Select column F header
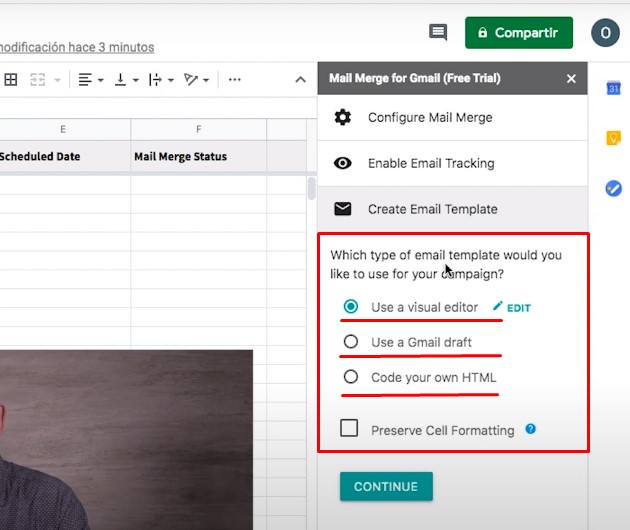The image size is (630, 530). (x=198, y=129)
